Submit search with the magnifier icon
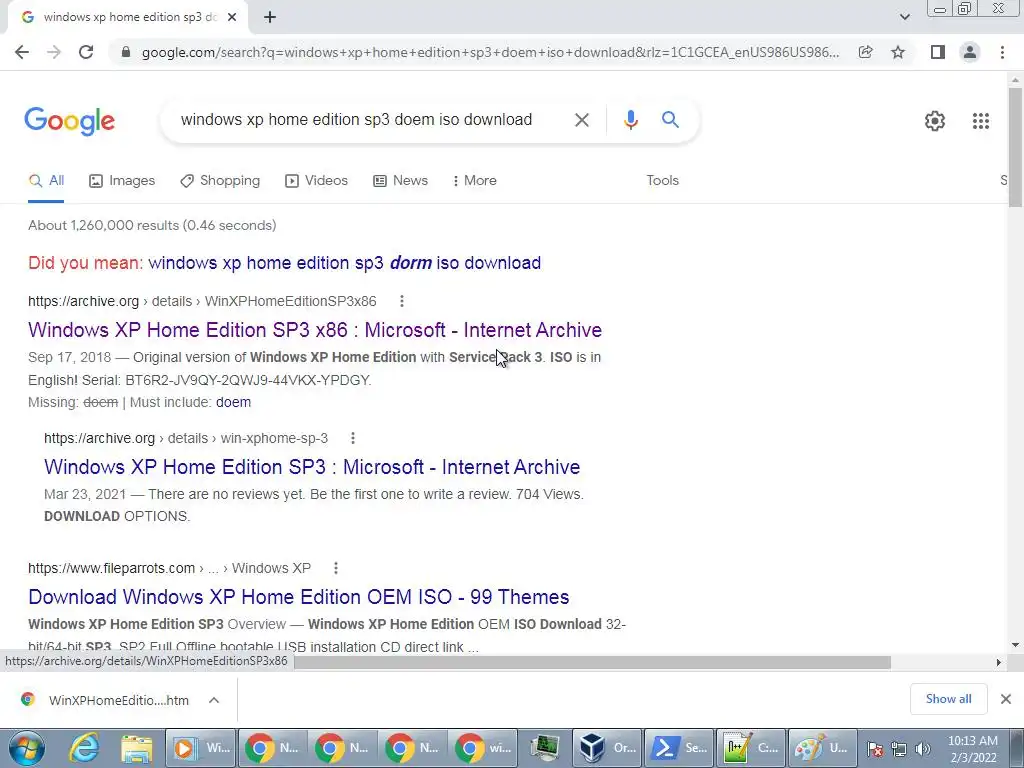 click(x=670, y=120)
